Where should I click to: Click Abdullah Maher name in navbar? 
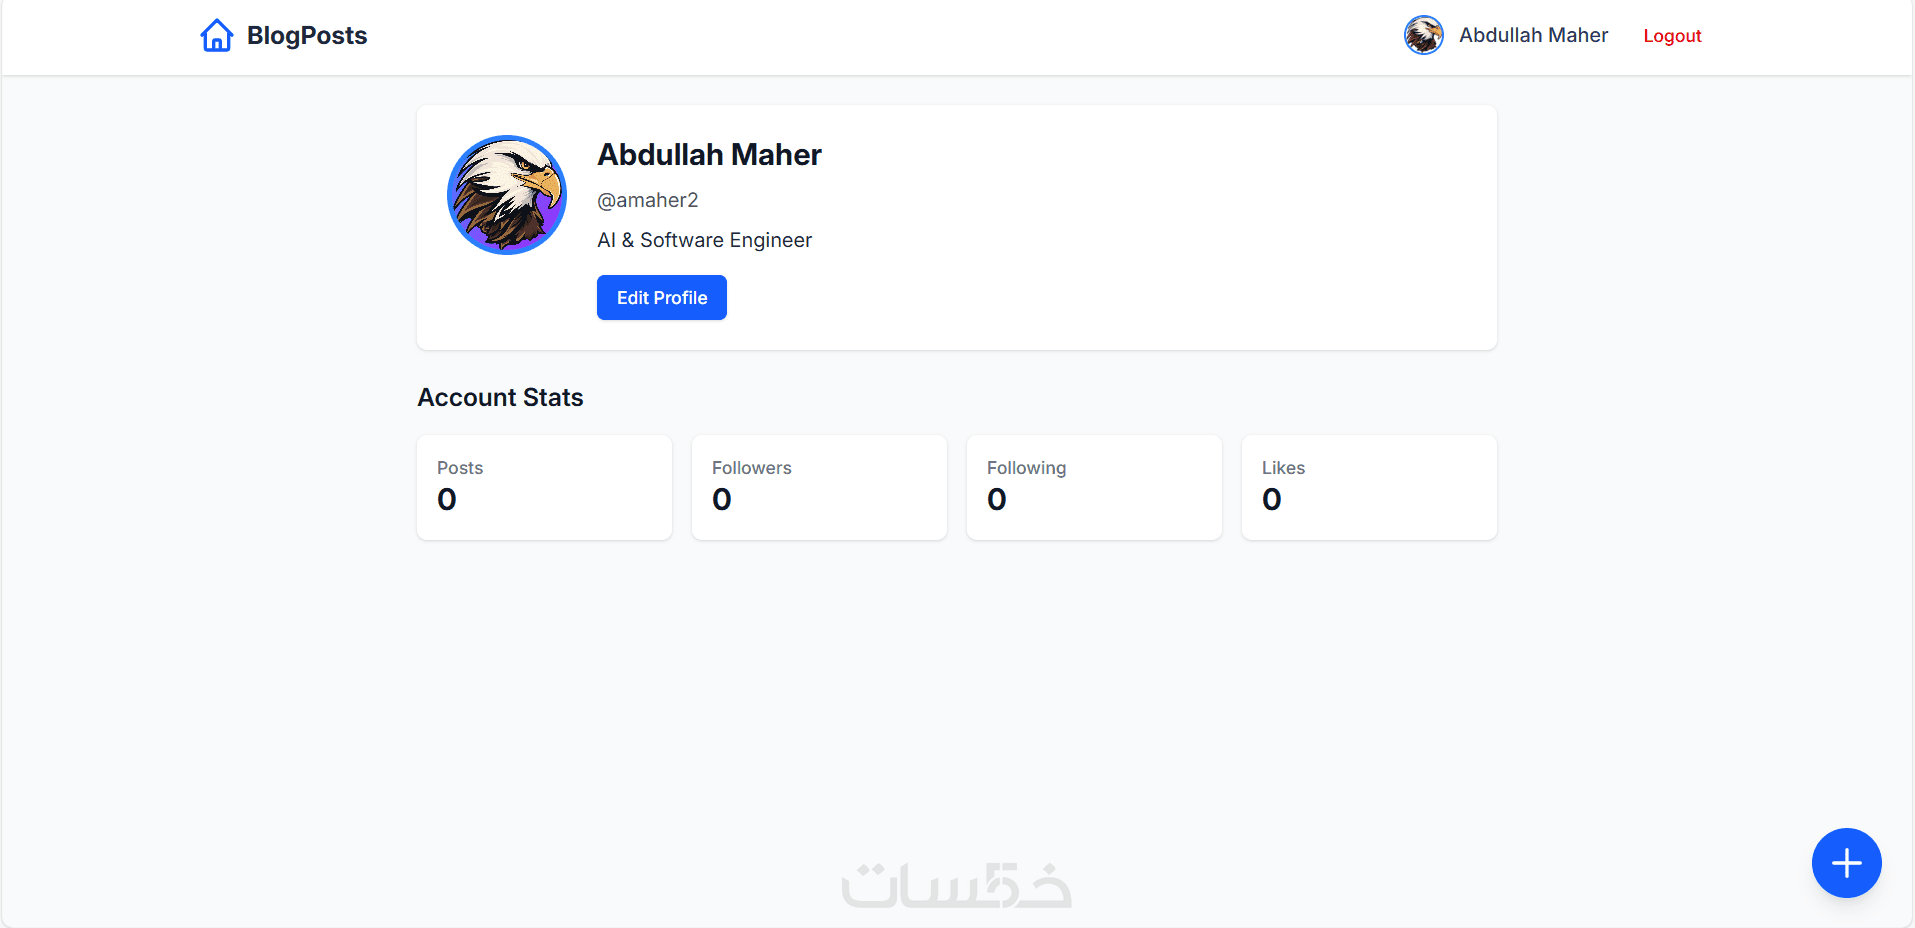[x=1533, y=36]
